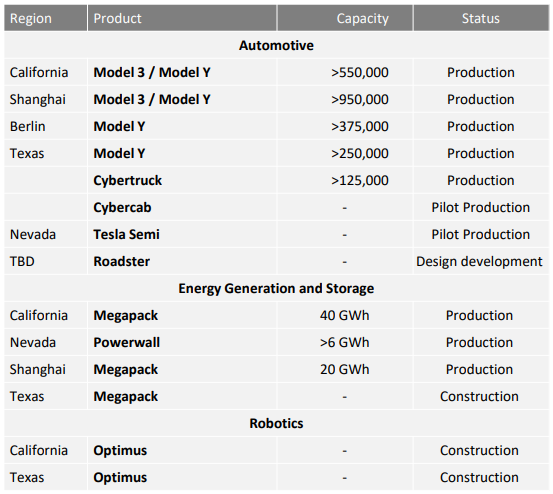
Task: Click Megapack in the 40 GWh row
Action: [126, 316]
